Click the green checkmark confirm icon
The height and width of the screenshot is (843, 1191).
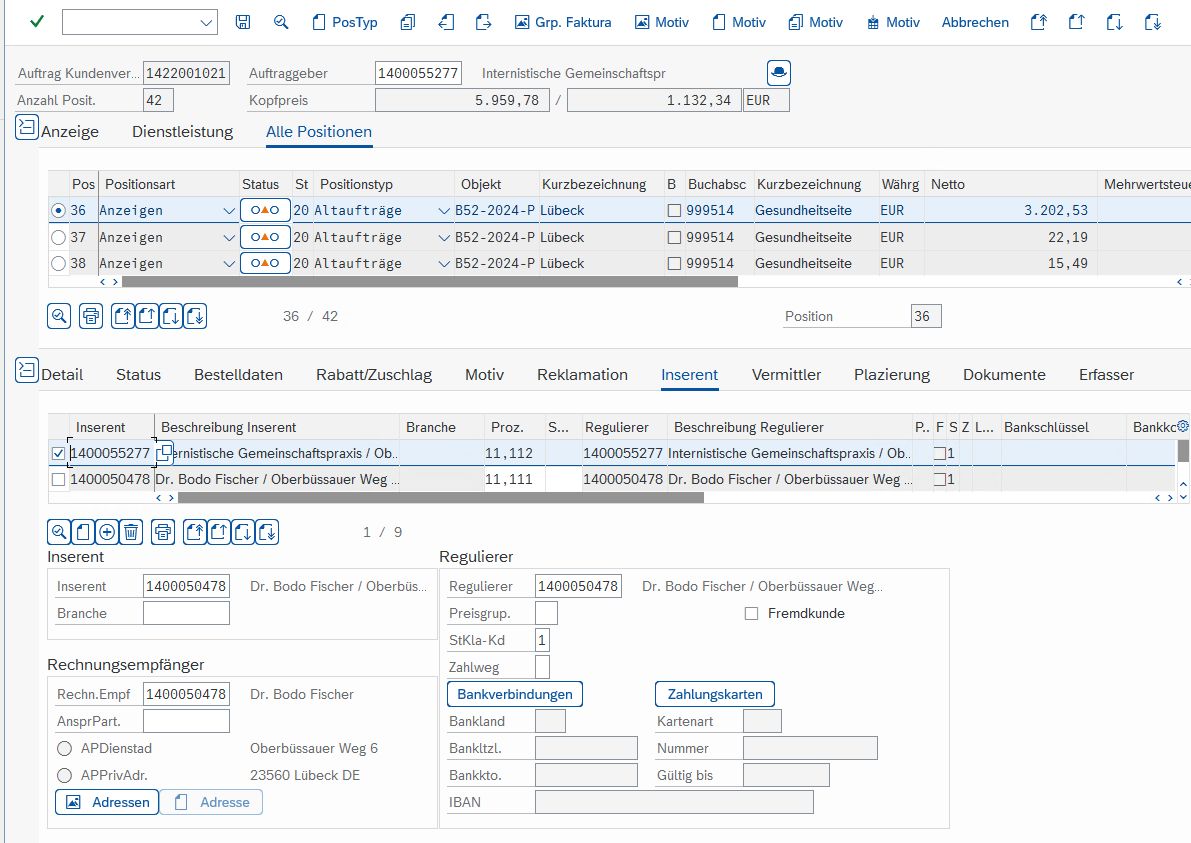(36, 21)
